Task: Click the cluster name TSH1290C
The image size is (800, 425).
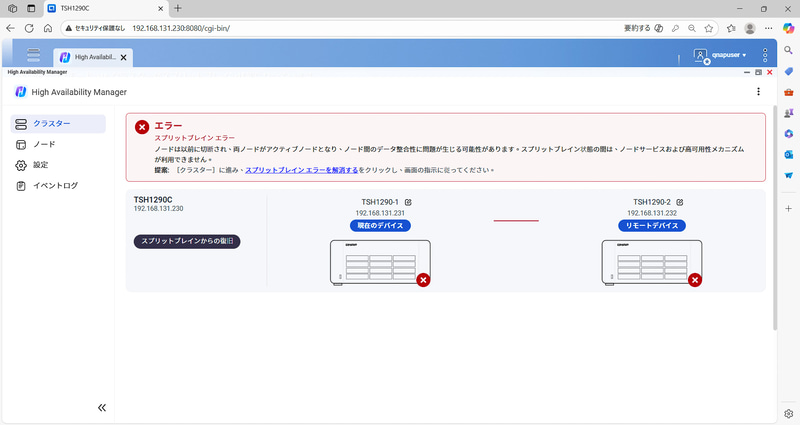Action: point(153,199)
